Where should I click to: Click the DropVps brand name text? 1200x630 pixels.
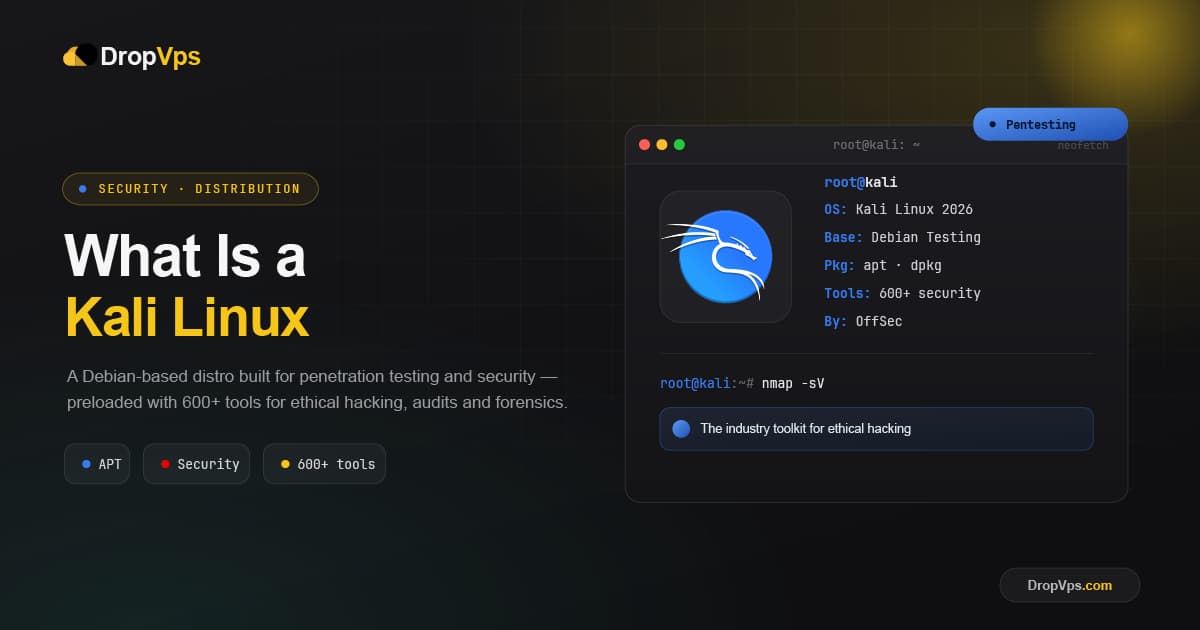tap(151, 57)
